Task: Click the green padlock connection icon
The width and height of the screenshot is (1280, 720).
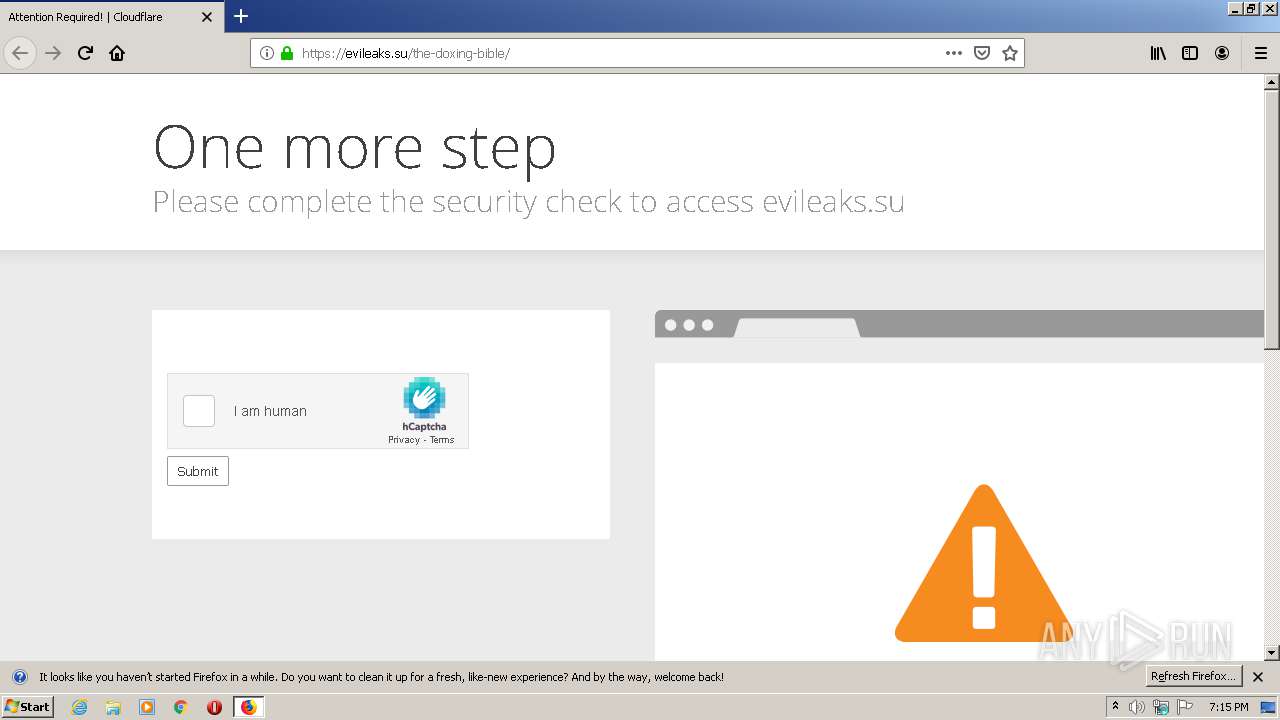Action: 287,53
